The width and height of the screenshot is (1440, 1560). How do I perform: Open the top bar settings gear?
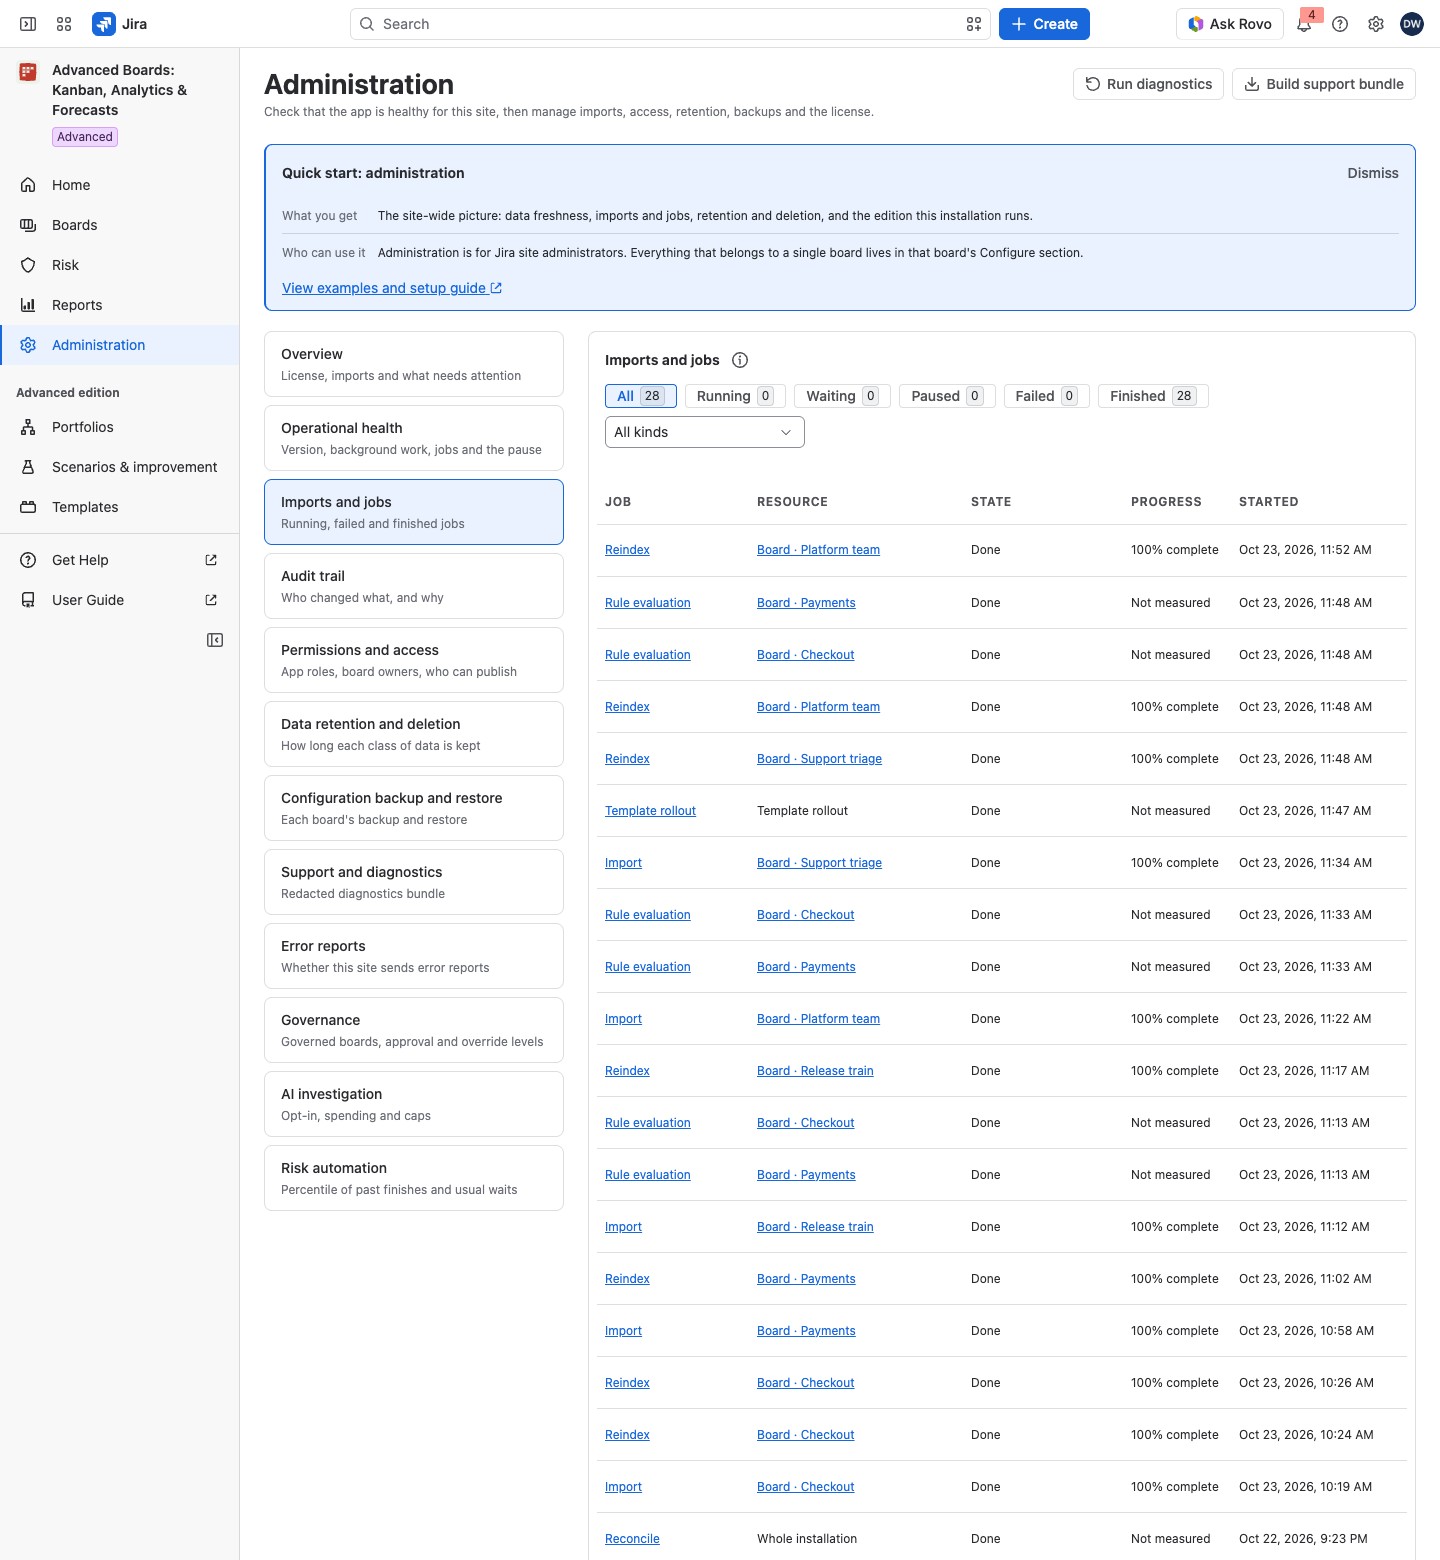point(1376,24)
